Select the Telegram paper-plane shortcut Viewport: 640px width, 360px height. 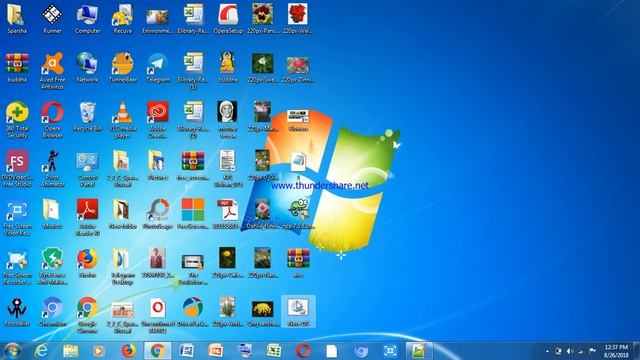(158, 67)
